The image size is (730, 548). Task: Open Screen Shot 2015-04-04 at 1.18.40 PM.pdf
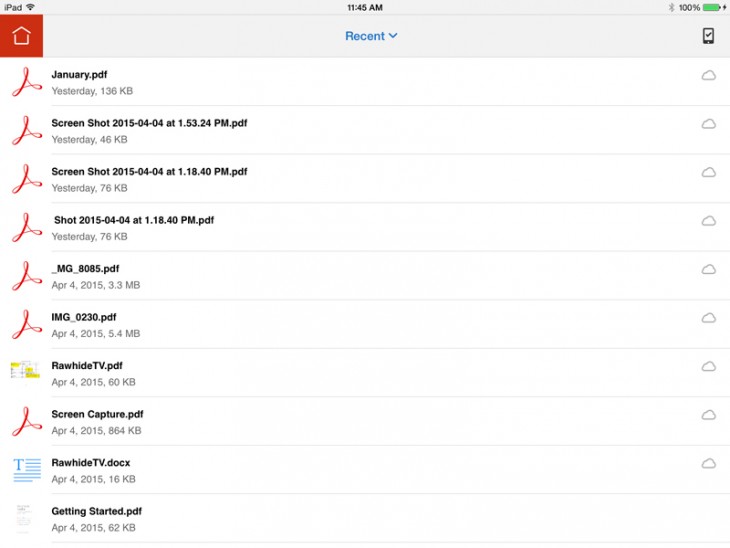[149, 171]
